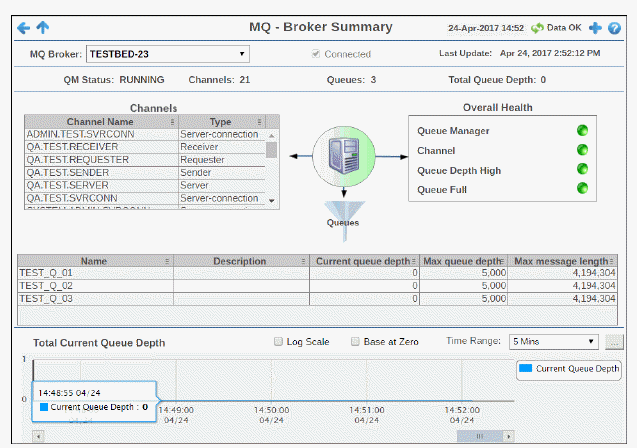Click the Current Queue Depth legend swatch
The image size is (637, 448).
[526, 369]
